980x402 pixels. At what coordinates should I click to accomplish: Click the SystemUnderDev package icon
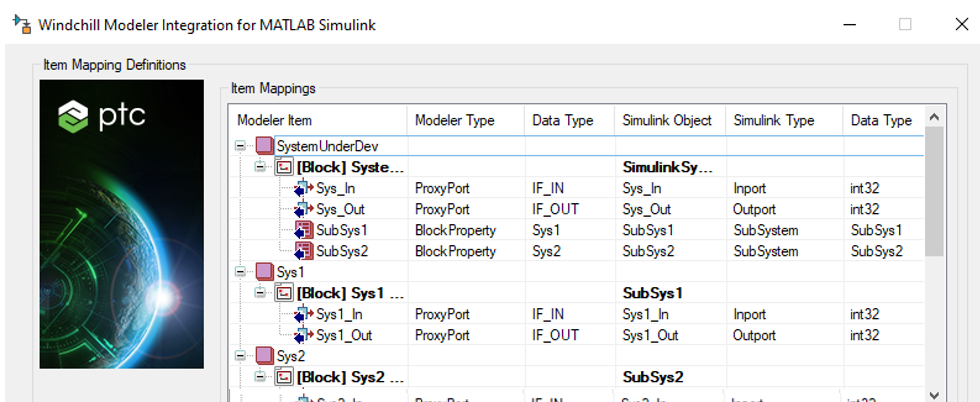[265, 146]
